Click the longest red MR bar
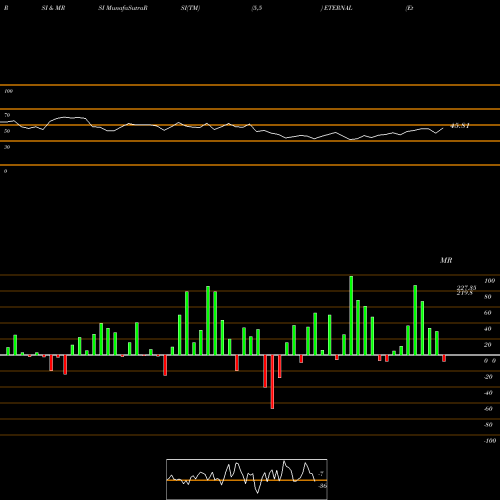 [x=272, y=382]
